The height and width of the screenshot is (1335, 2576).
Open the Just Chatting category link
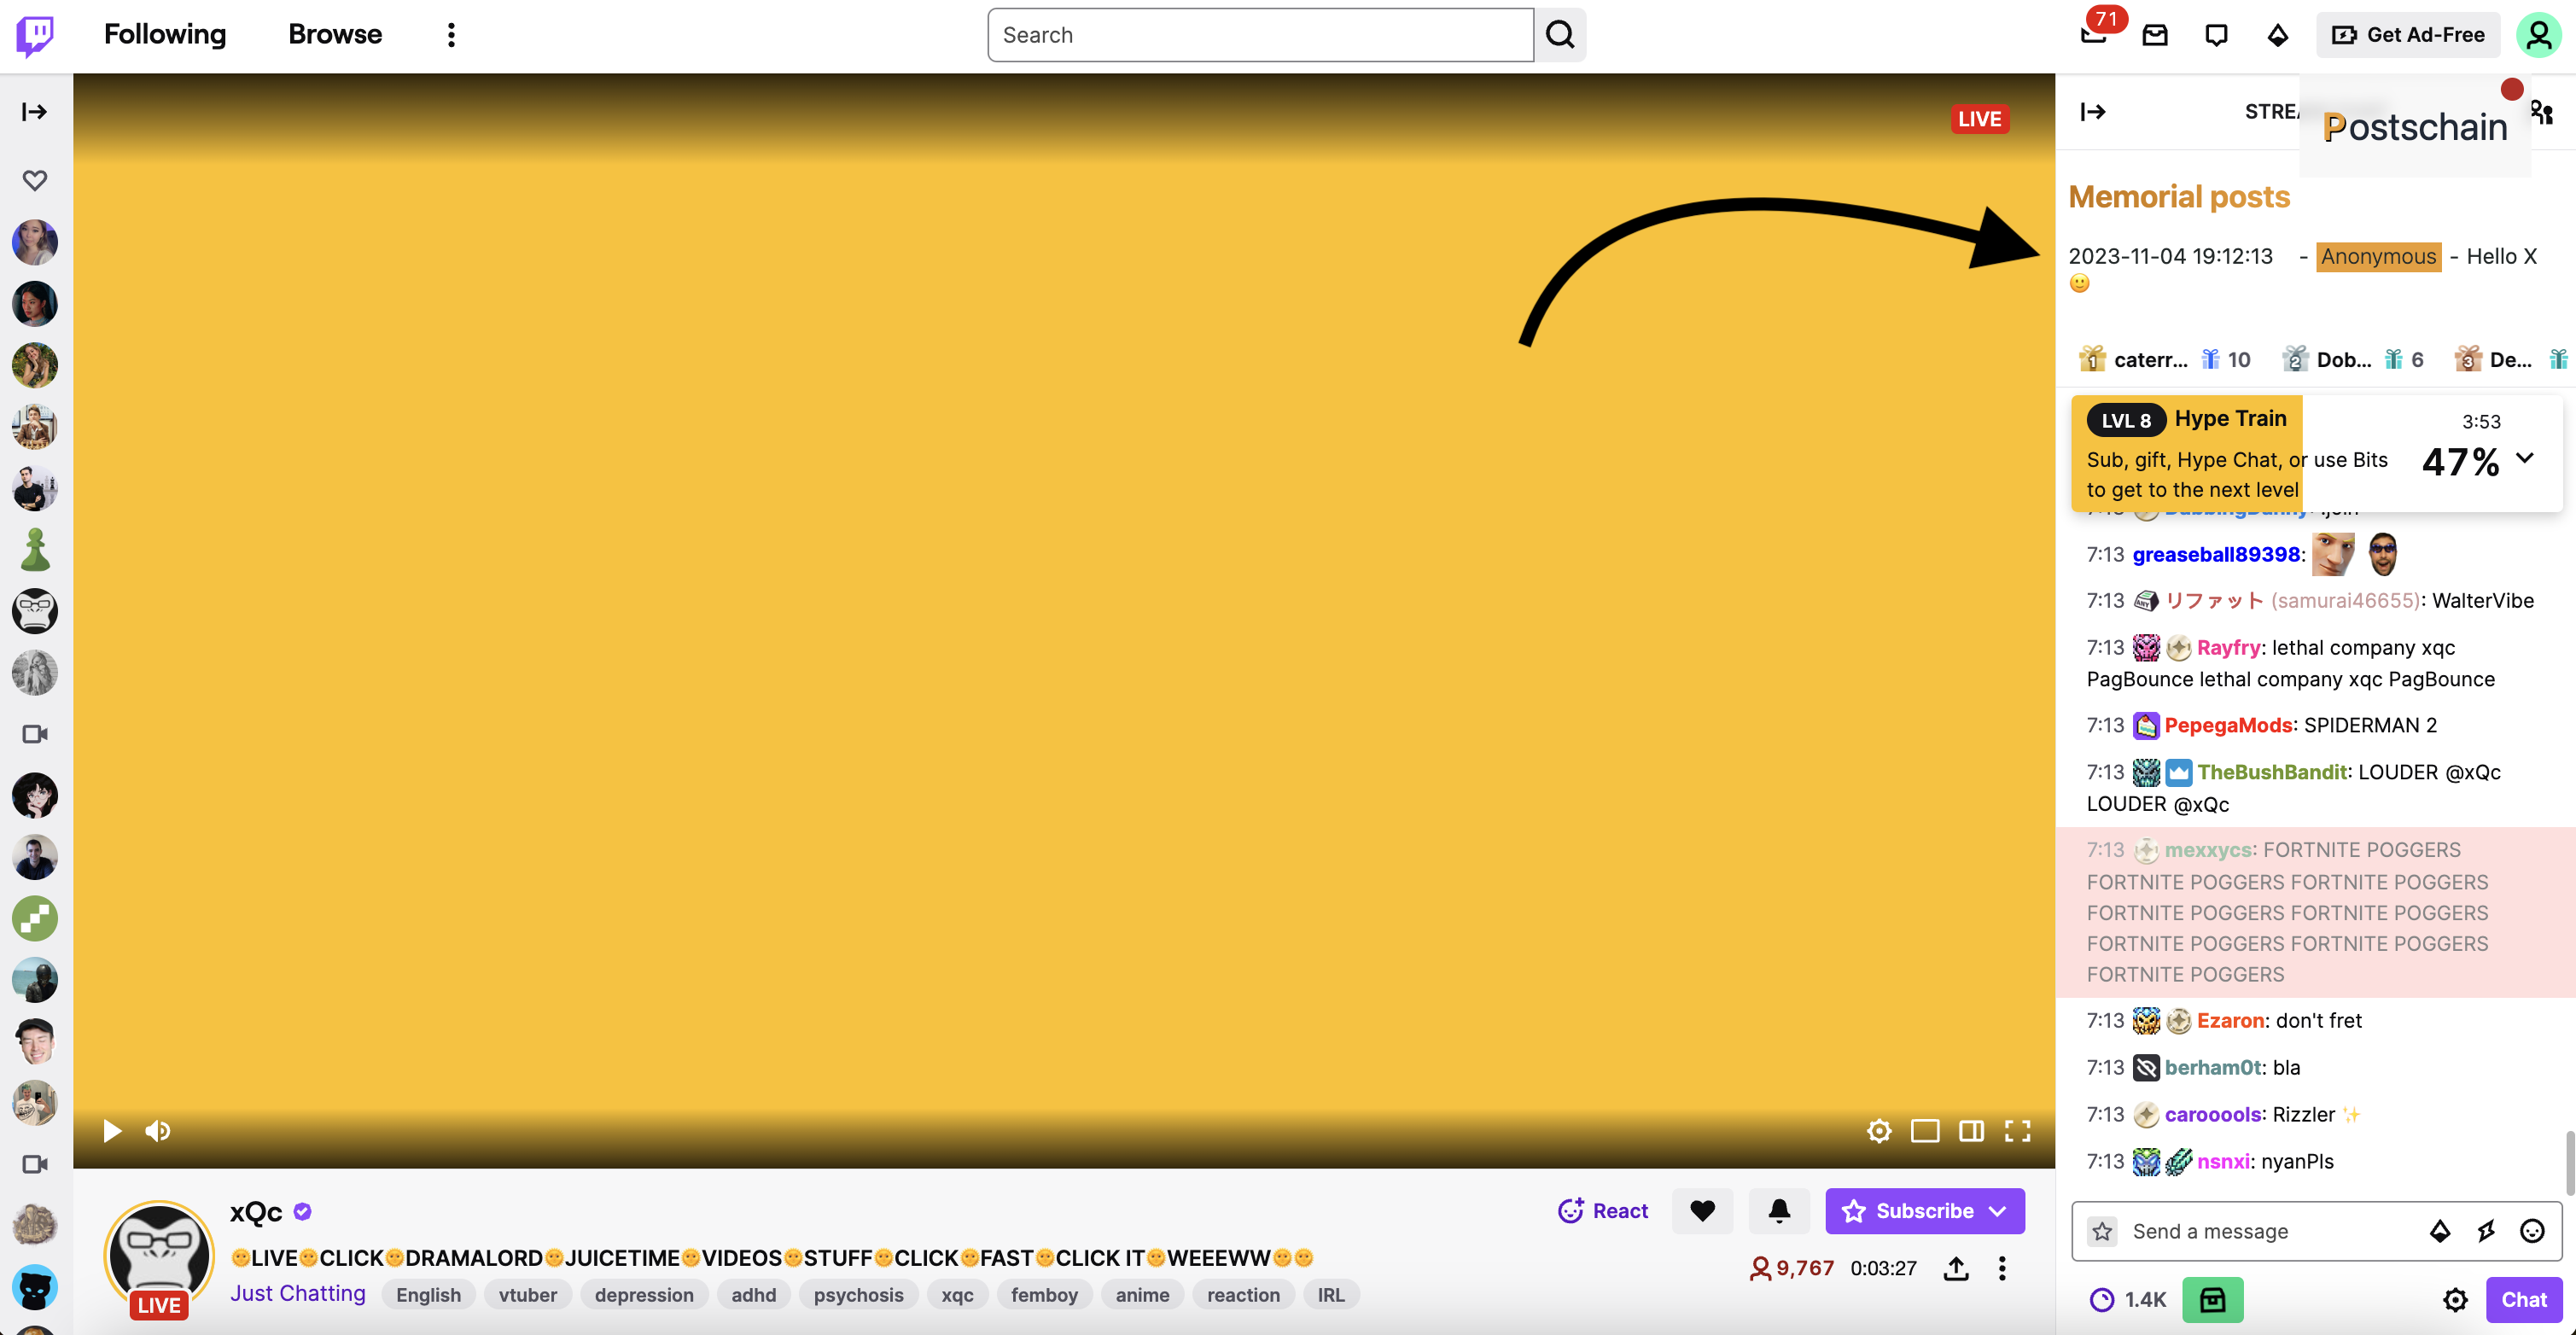(x=298, y=1293)
